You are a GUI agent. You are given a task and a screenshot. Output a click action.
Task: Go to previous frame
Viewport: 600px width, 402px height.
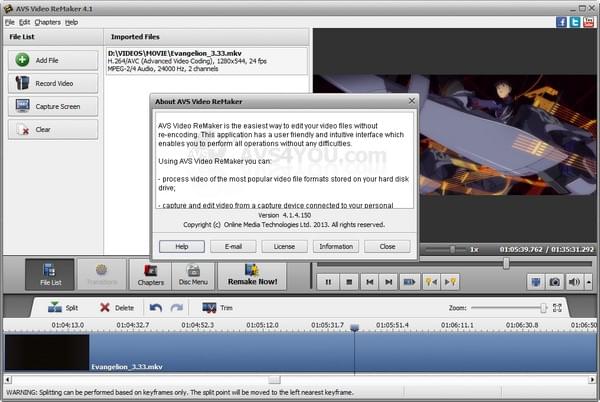pos(369,282)
